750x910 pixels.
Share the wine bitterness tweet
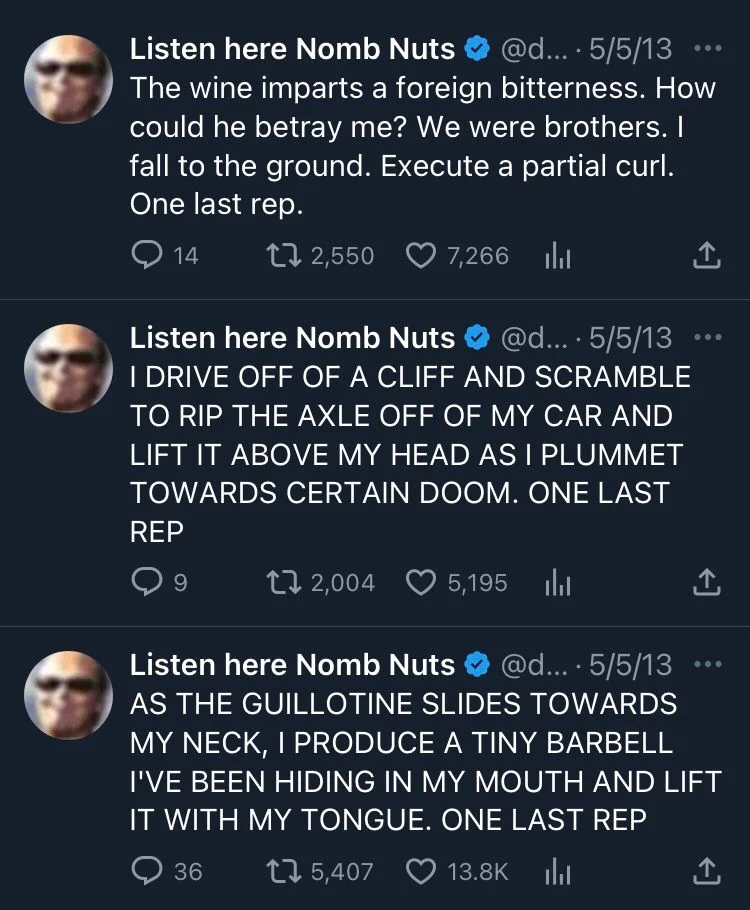coord(707,255)
